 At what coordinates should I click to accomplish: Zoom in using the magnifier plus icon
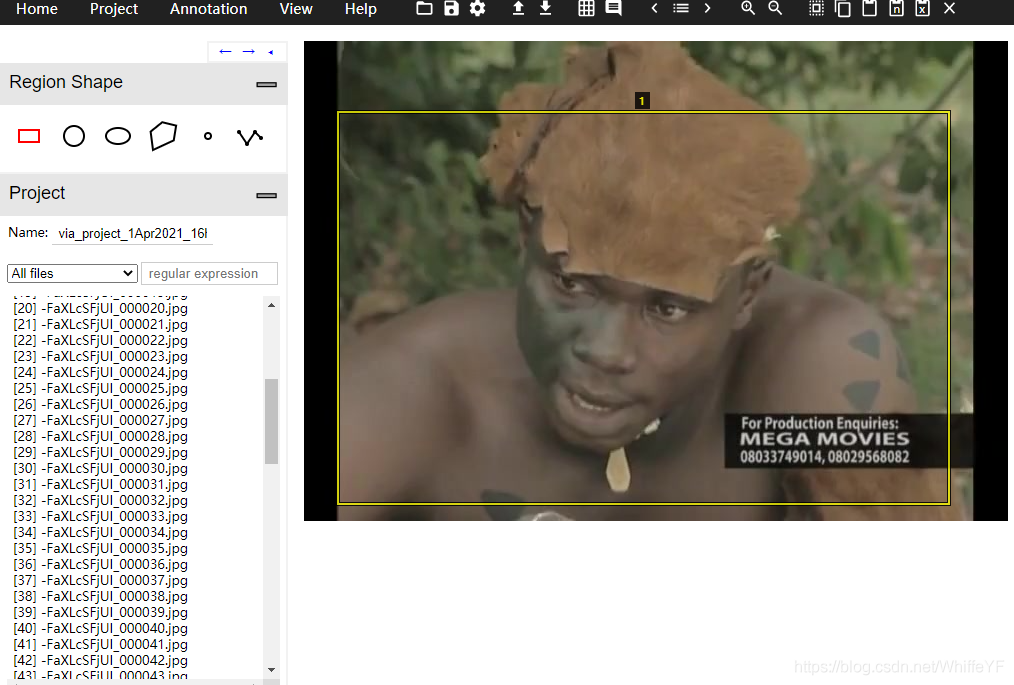(x=748, y=9)
